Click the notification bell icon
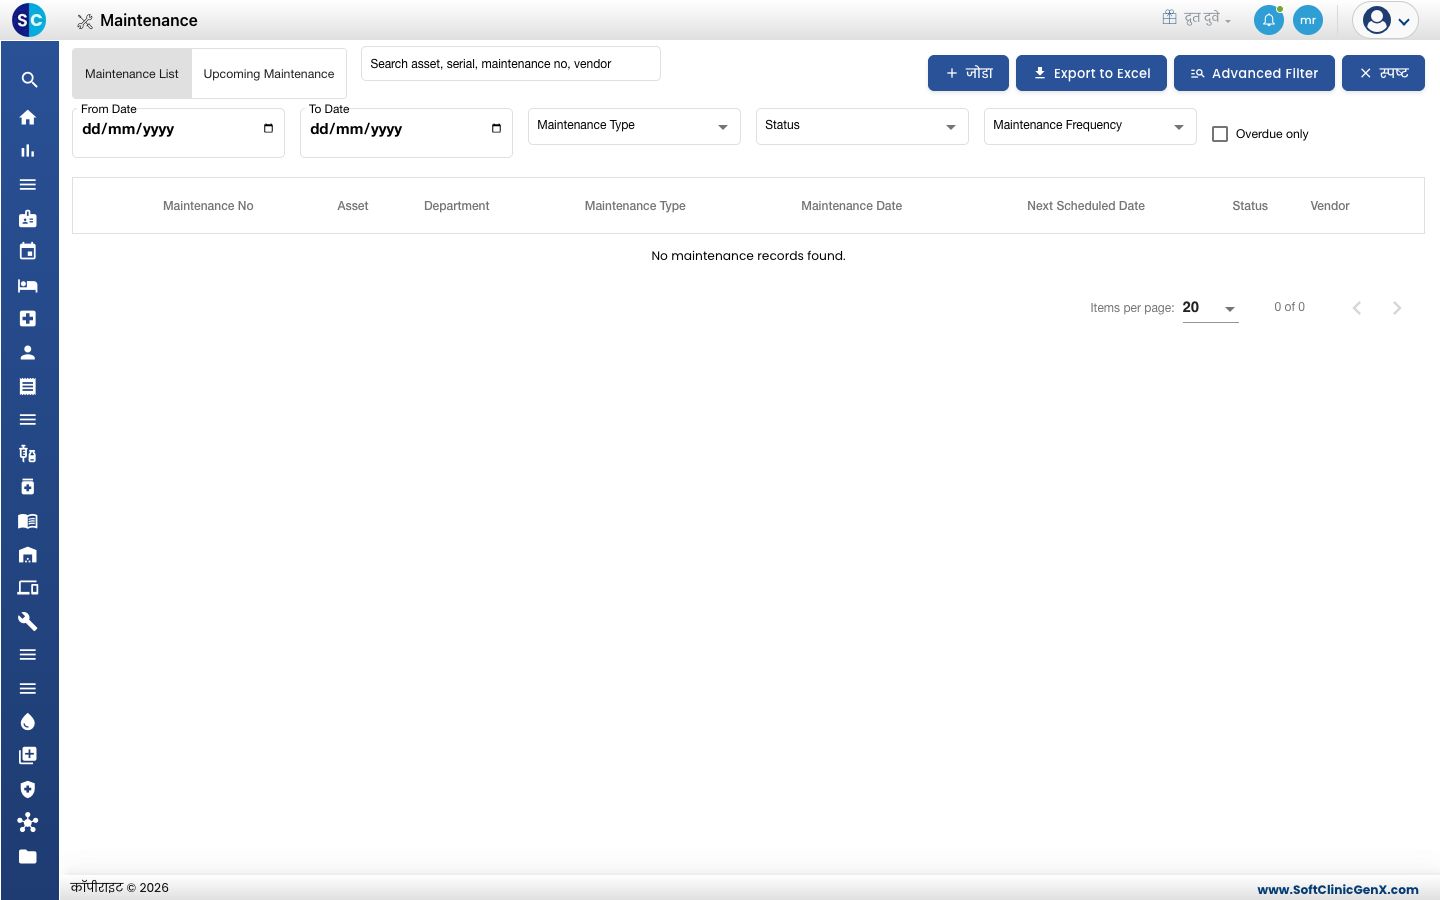1440x900 pixels. click(1269, 20)
